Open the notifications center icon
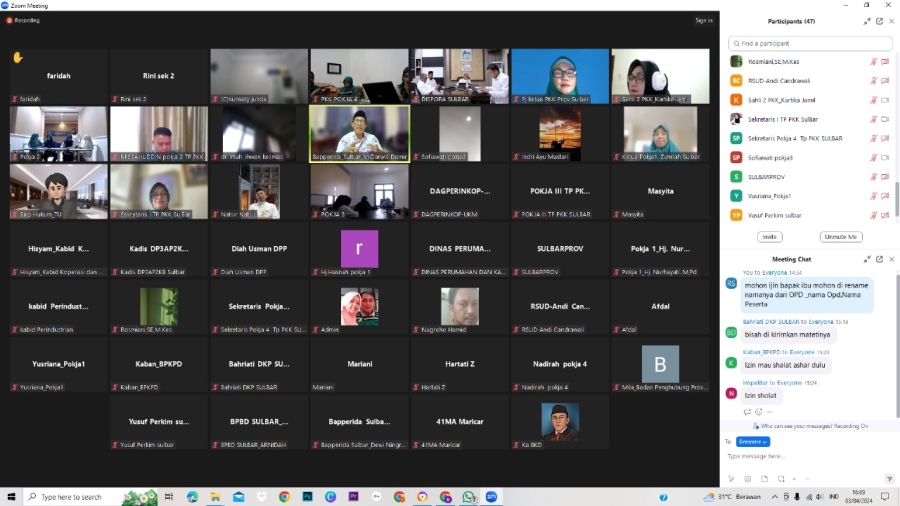Image resolution: width=900 pixels, height=506 pixels. pos(885,497)
